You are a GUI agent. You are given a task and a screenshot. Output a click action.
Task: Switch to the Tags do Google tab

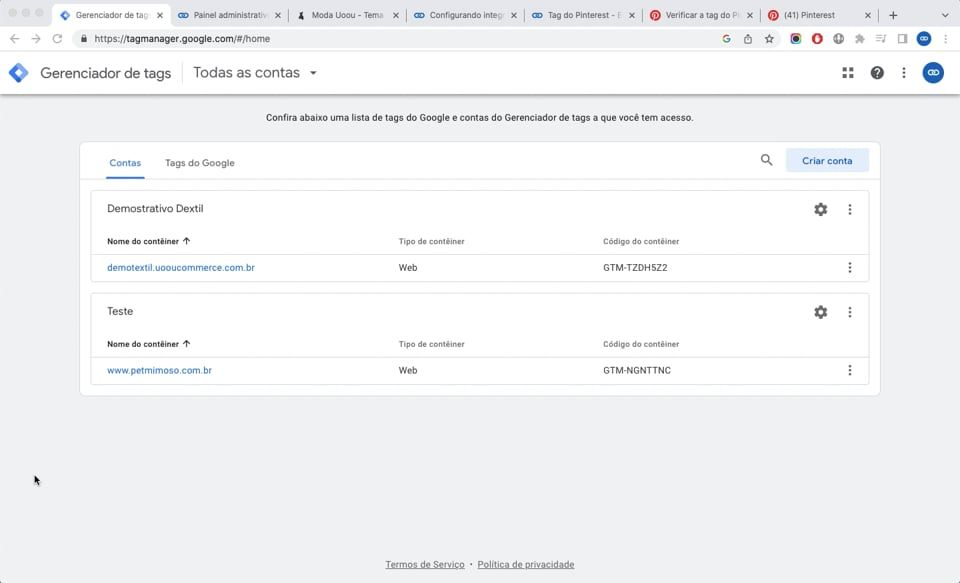click(x=198, y=162)
